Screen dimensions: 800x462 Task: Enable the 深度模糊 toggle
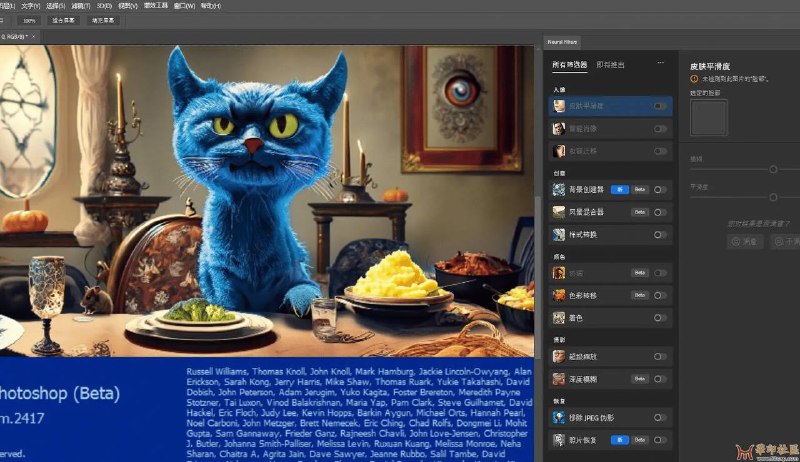pos(660,379)
